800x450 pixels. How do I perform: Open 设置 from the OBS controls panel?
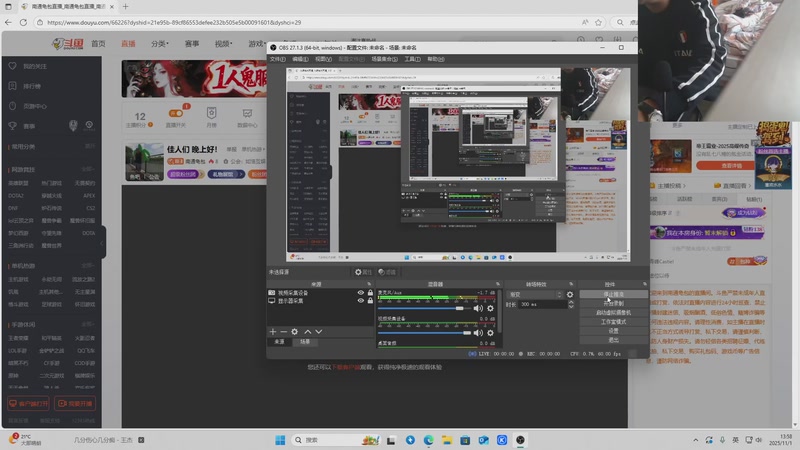click(613, 331)
